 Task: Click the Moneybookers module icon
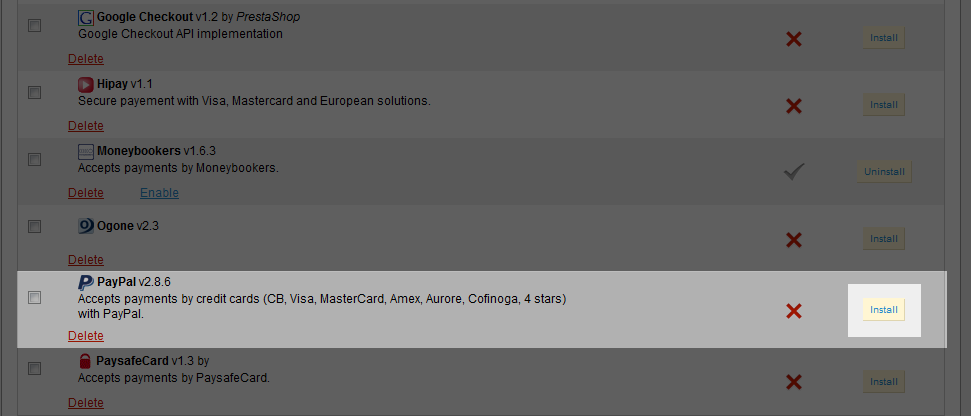point(86,151)
